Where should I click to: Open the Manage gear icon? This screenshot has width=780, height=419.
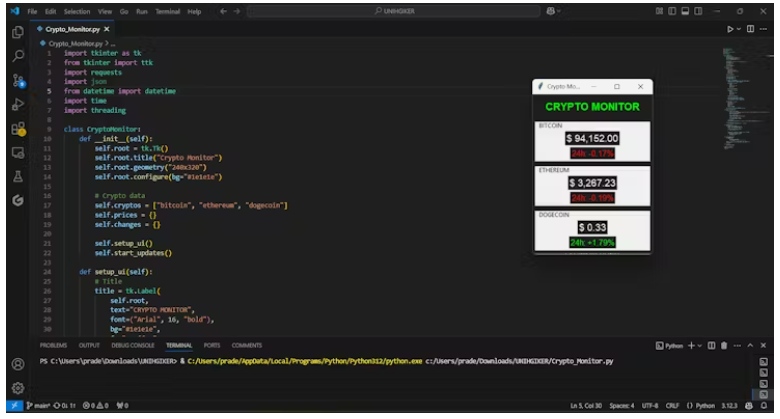pyautogui.click(x=18, y=388)
